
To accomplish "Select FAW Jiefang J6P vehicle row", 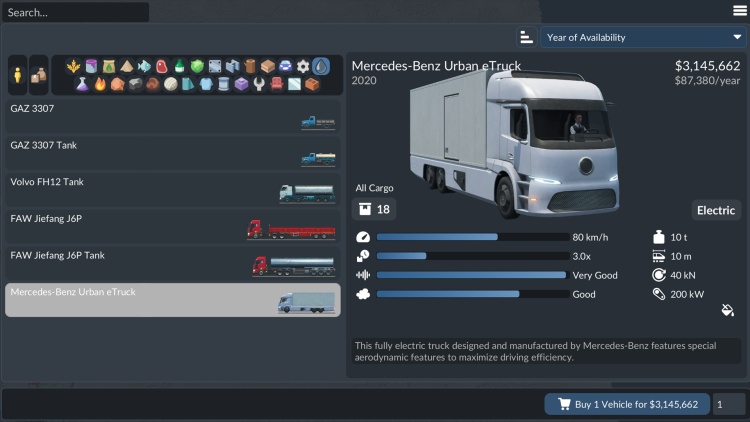I will [173, 226].
